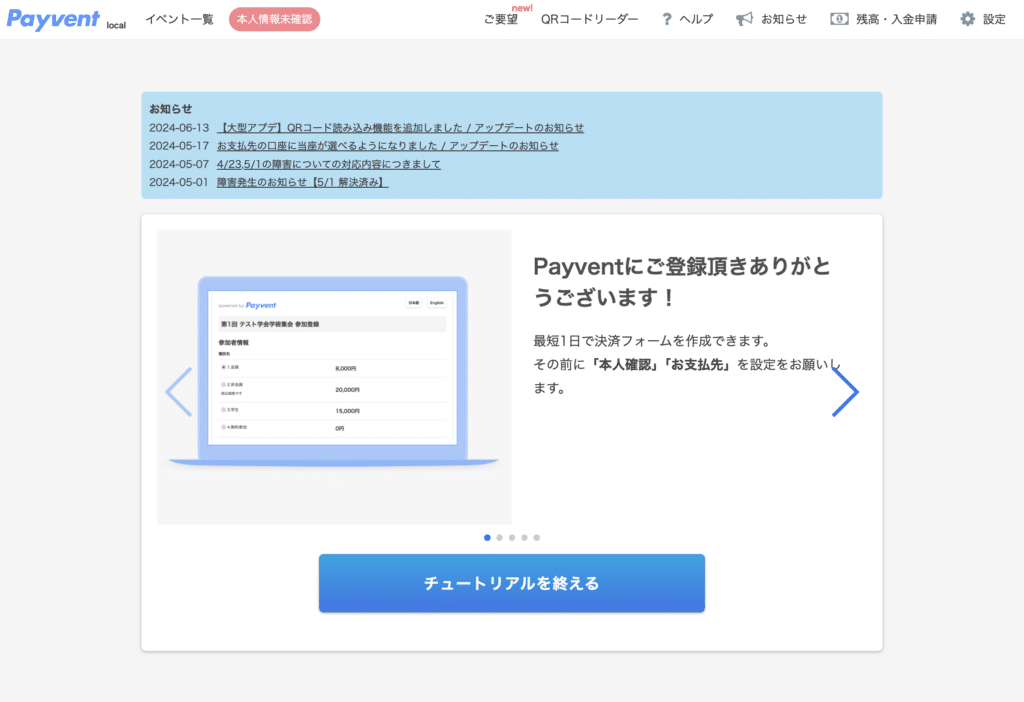Click the settings gear icon
Viewport: 1024px width, 702px height.
(967, 20)
